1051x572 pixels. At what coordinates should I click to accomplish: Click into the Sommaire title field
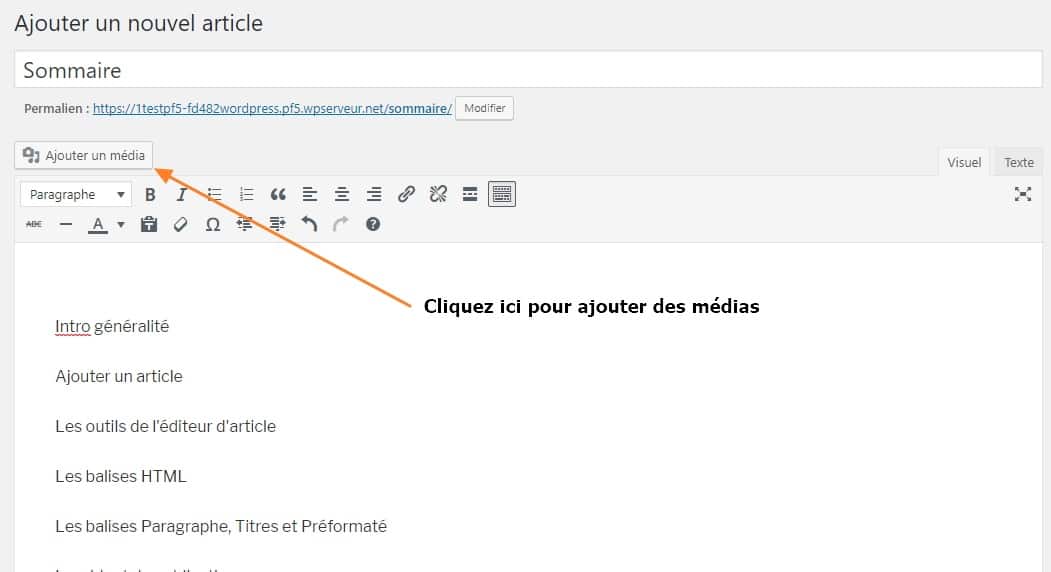pyautogui.click(x=528, y=70)
